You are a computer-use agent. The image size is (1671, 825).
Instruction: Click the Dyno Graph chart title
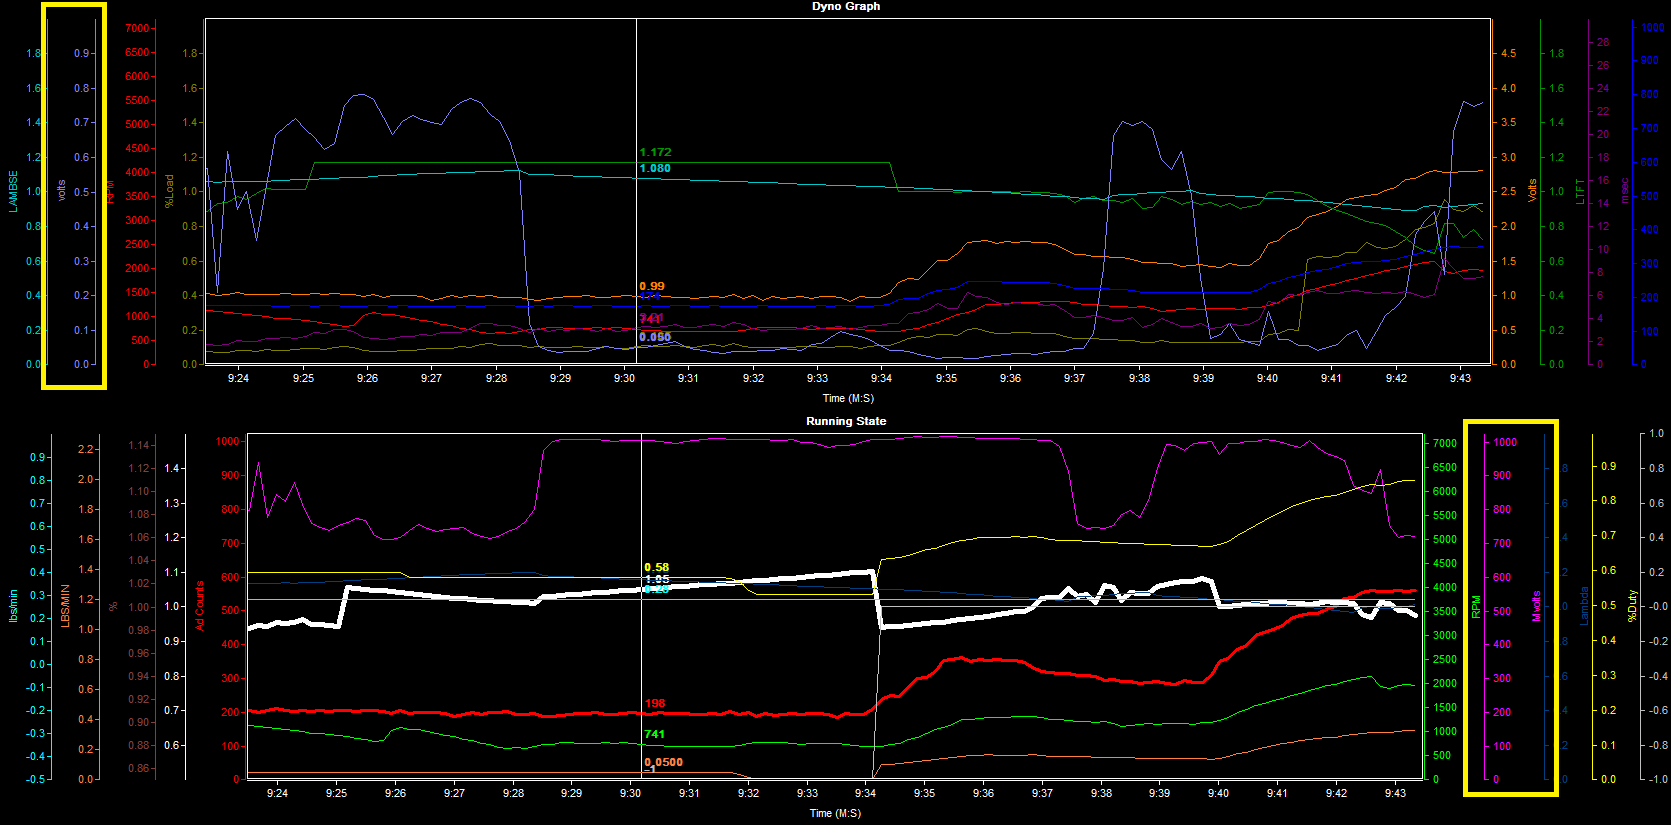(845, 7)
